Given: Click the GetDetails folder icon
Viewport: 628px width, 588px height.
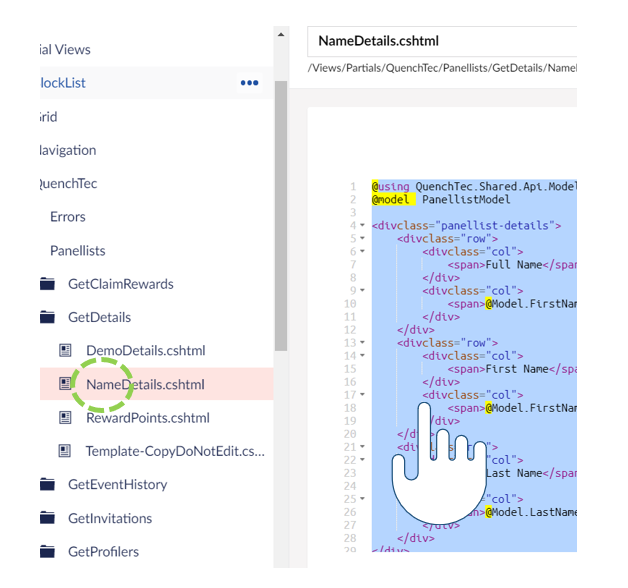Looking at the screenshot, I should tap(47, 317).
